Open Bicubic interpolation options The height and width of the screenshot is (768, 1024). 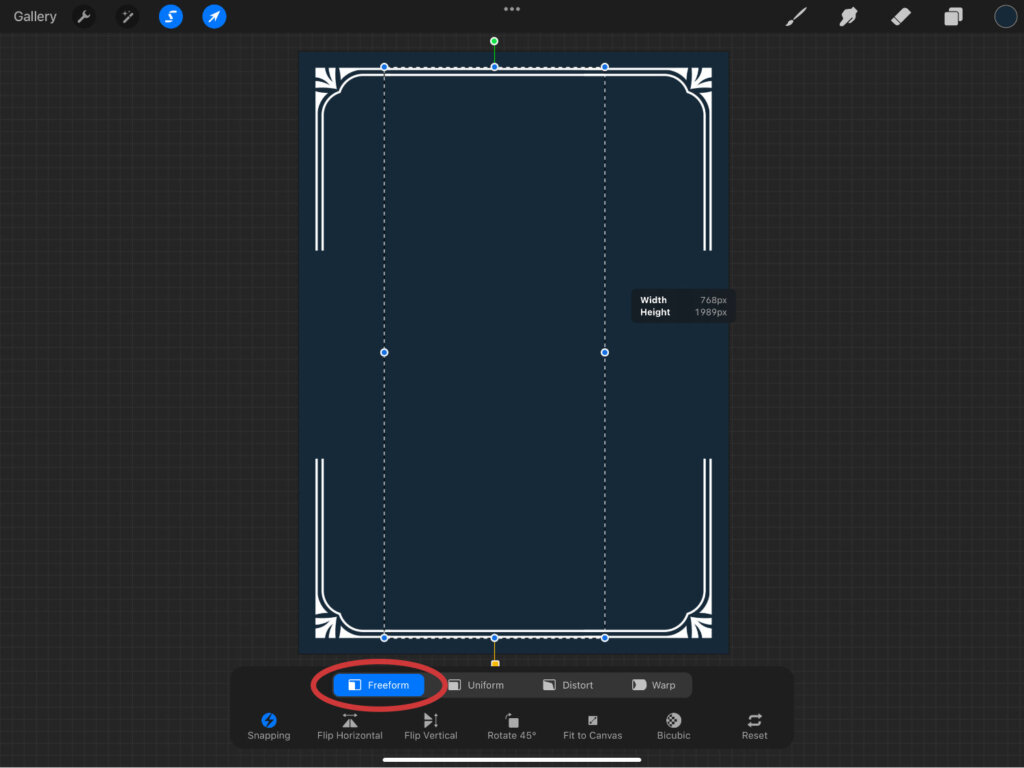click(x=674, y=725)
